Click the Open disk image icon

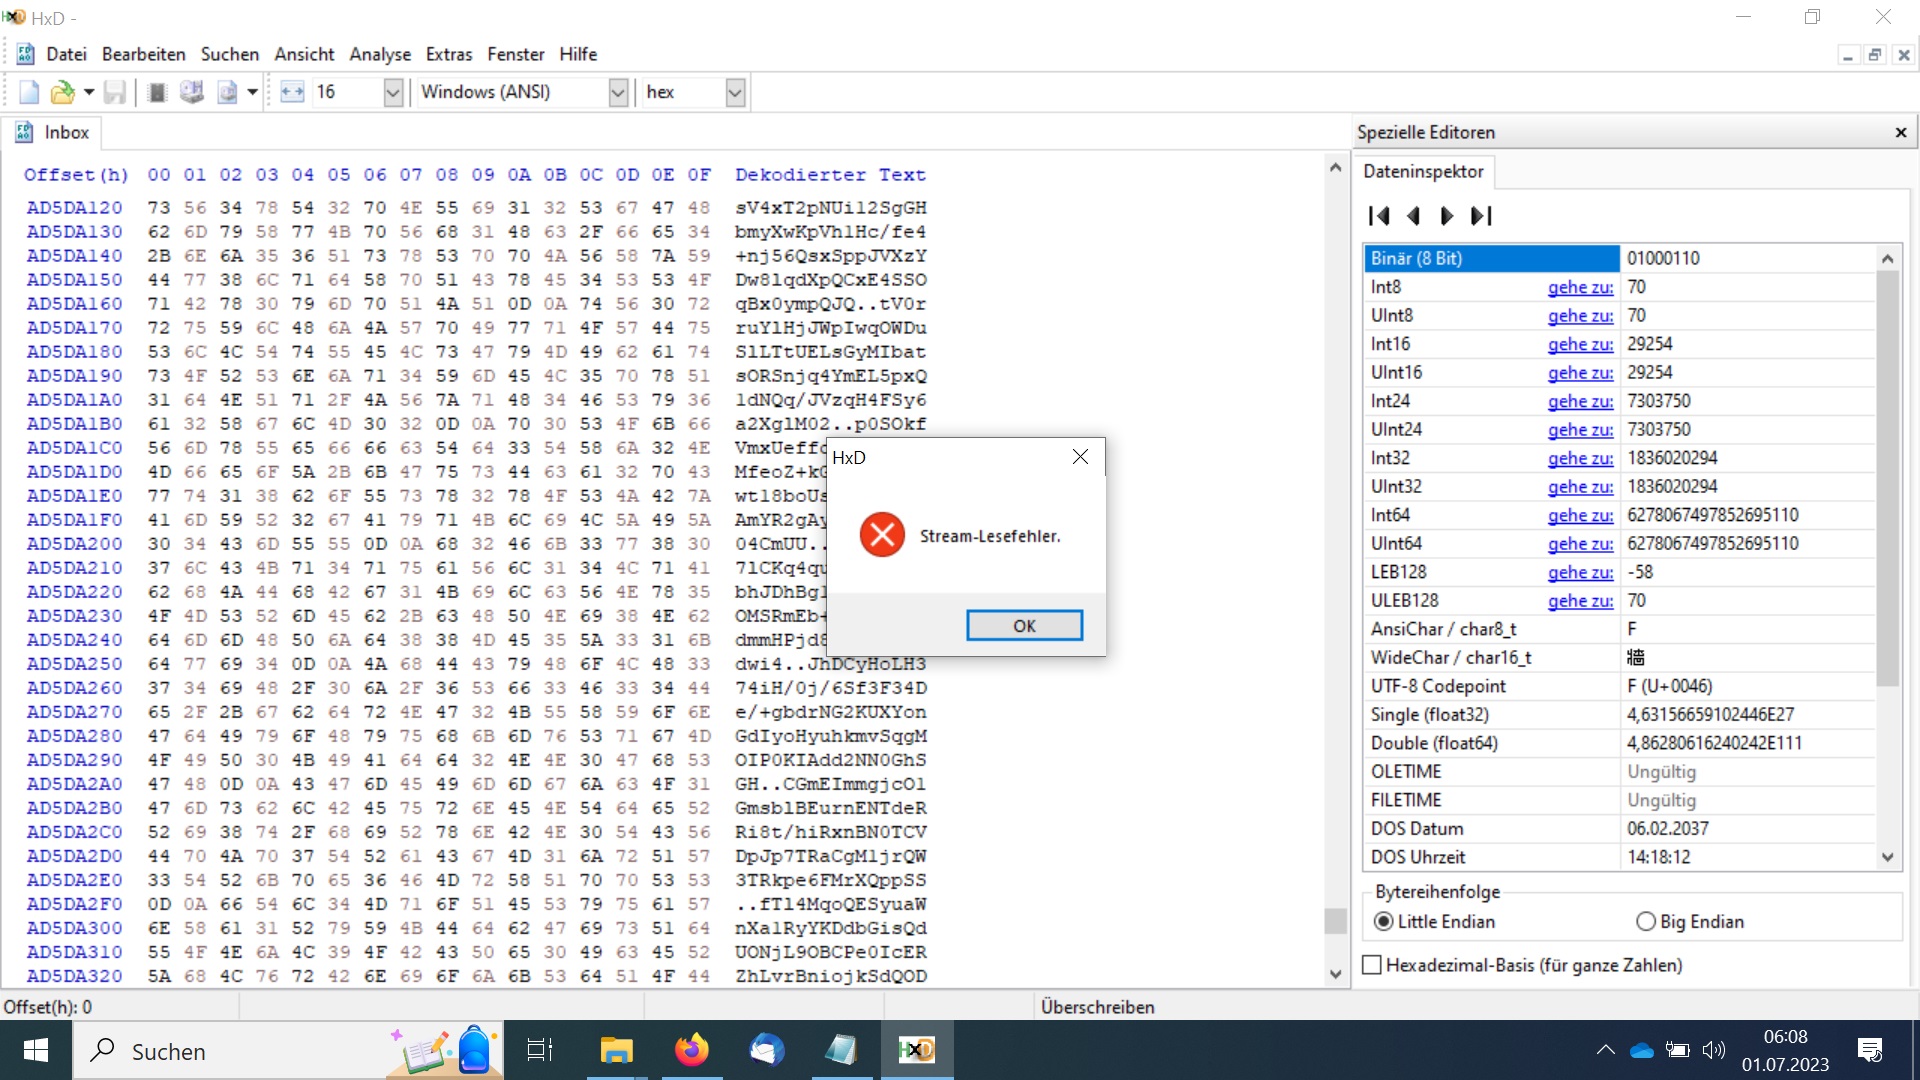tap(228, 92)
